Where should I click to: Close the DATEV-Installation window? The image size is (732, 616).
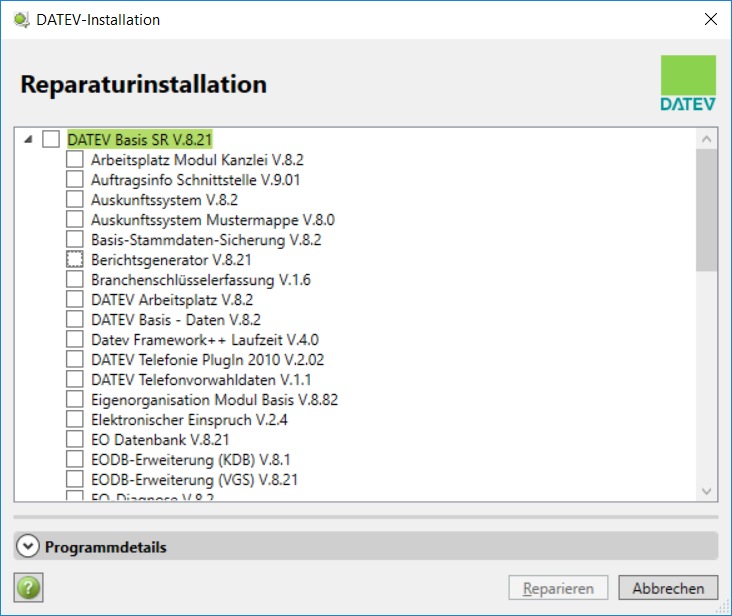(x=711, y=19)
